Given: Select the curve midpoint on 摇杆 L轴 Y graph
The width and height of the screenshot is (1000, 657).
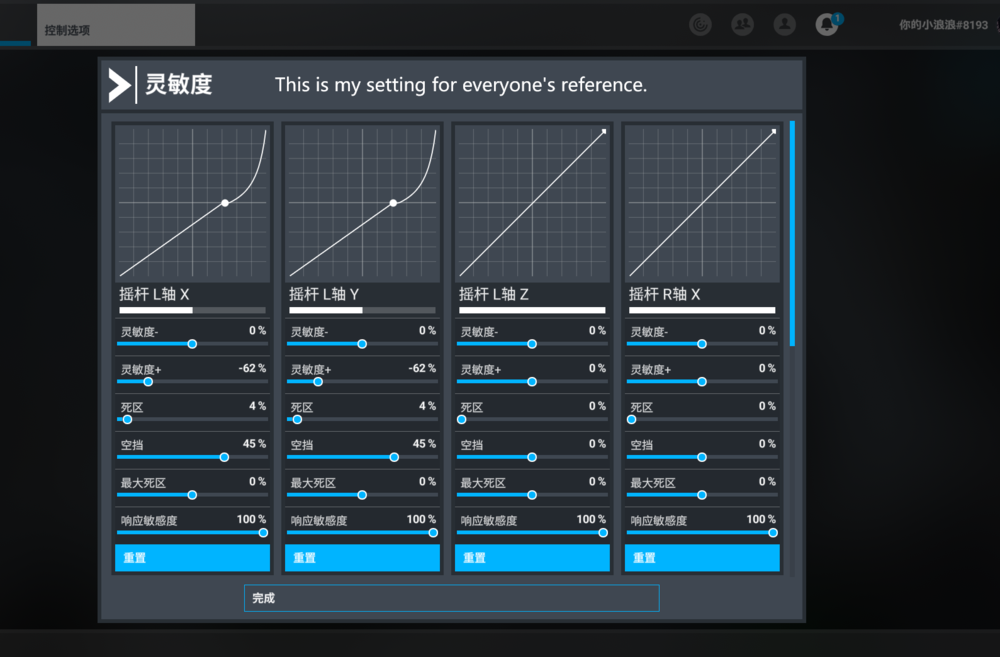Looking at the screenshot, I should click(393, 203).
